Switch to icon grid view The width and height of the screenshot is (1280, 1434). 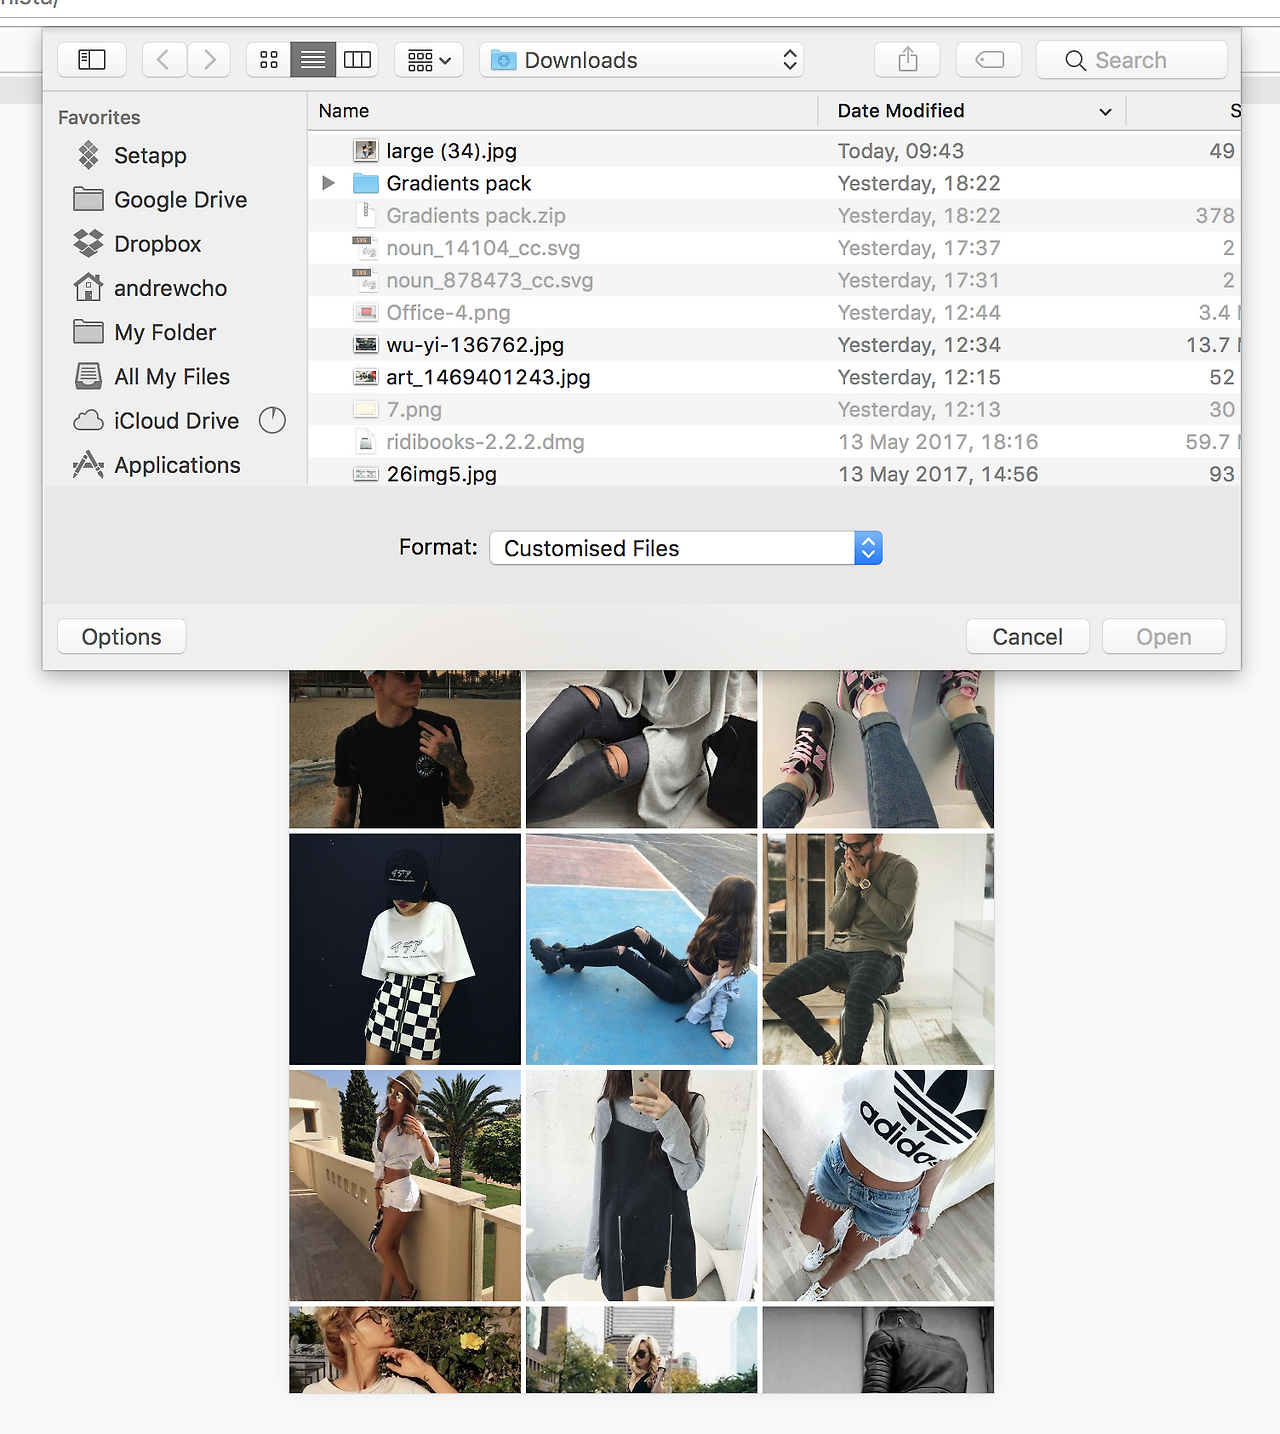tap(269, 60)
